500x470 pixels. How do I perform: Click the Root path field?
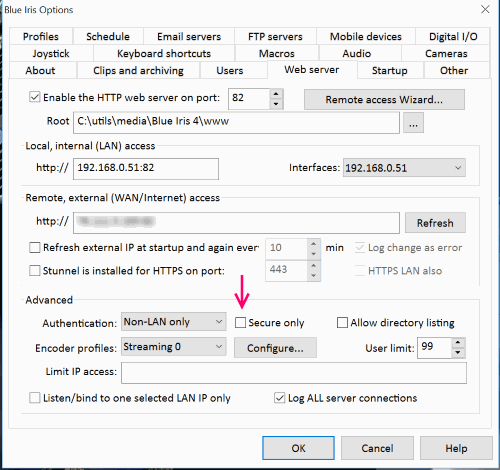coord(236,123)
